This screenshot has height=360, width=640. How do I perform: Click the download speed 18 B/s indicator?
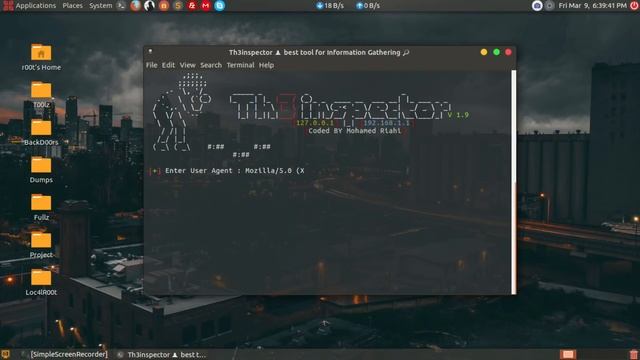(330, 6)
